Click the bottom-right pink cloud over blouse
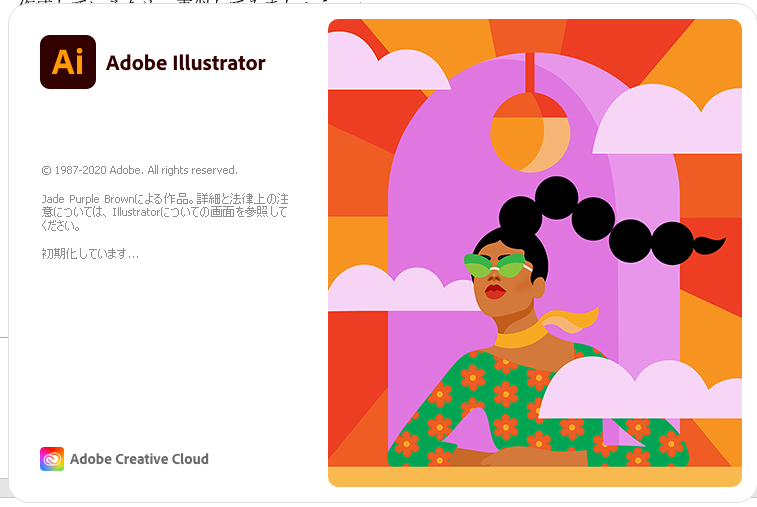This screenshot has width=757, height=507. click(642, 391)
